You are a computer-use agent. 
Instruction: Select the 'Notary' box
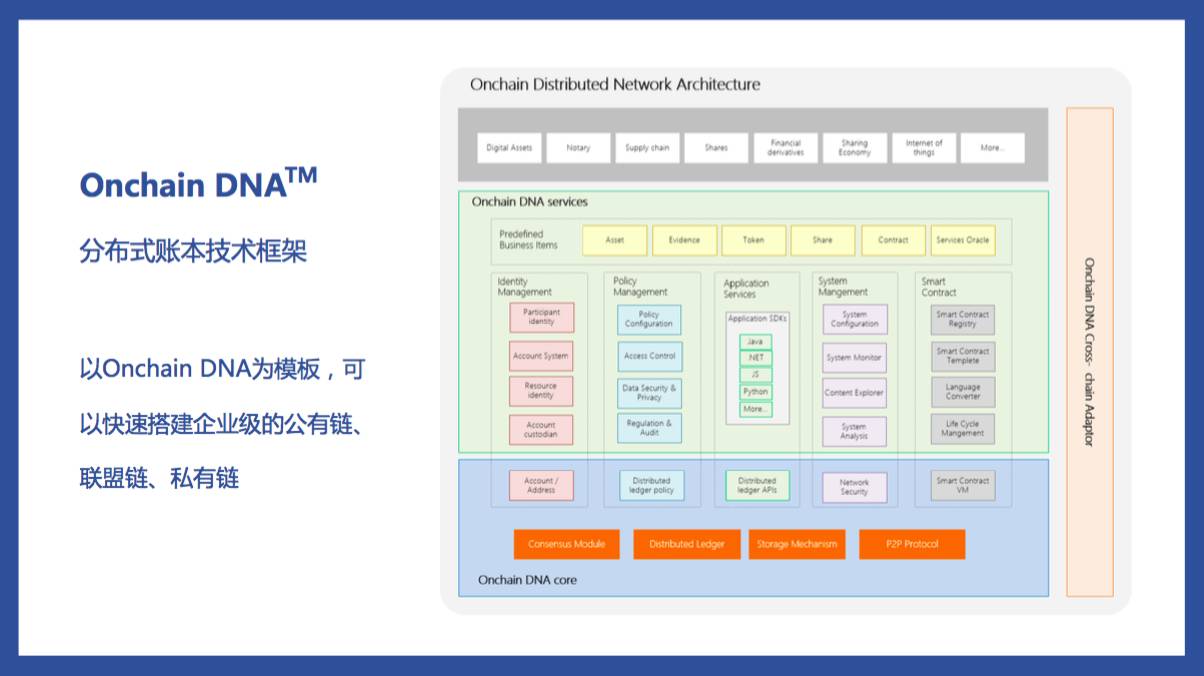pos(578,148)
